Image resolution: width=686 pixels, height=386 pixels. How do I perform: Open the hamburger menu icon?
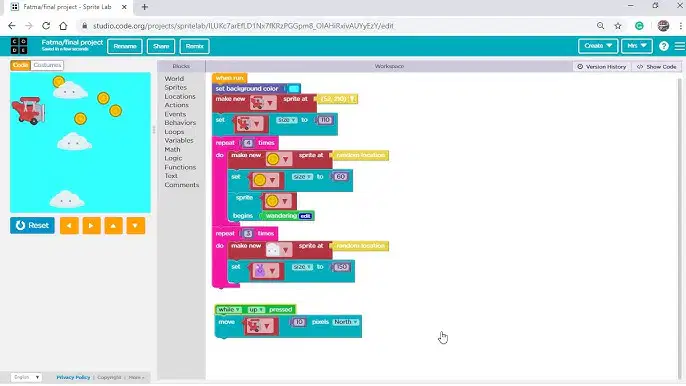point(679,46)
